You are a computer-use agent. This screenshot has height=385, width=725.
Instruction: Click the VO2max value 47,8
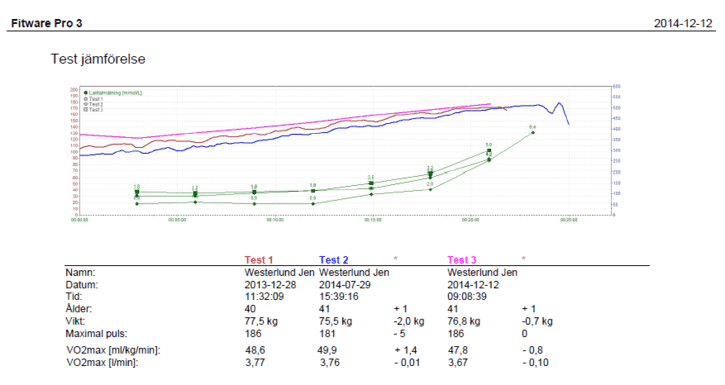coord(458,350)
